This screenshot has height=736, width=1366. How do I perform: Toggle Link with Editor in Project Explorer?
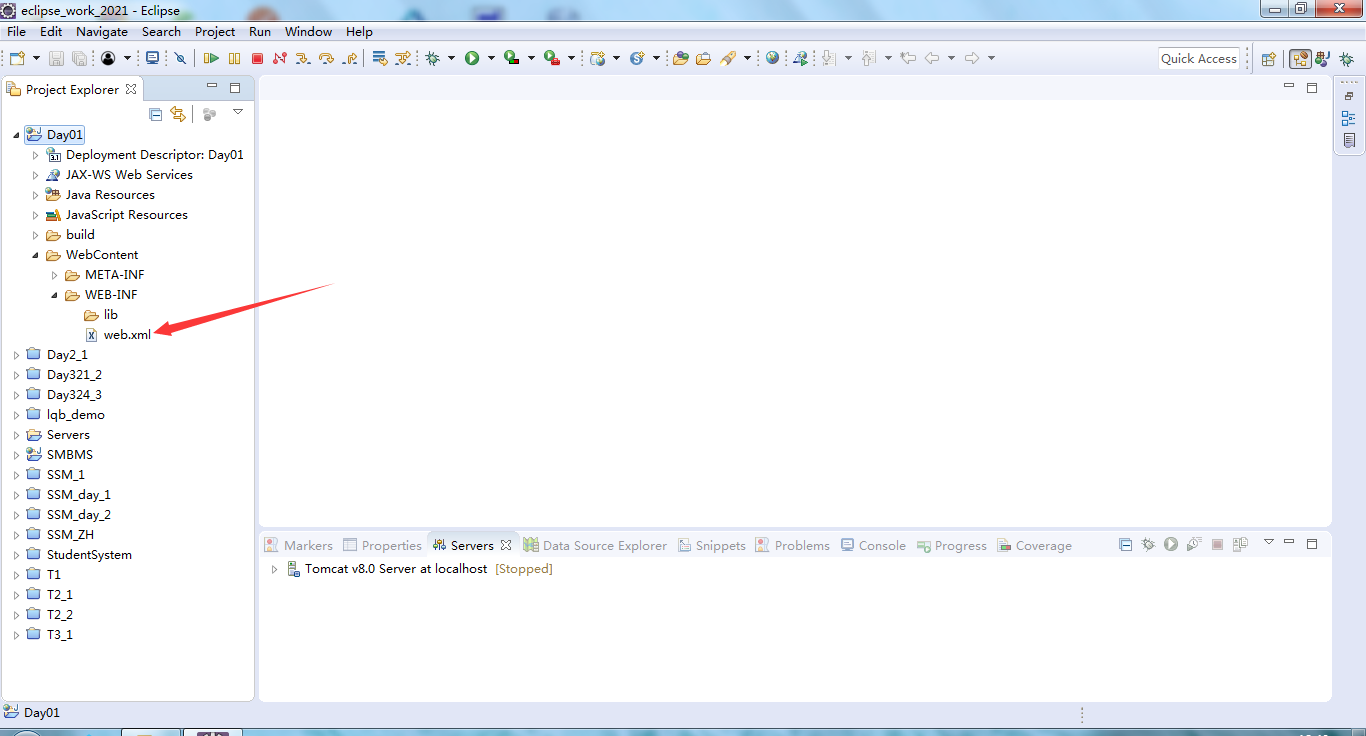(178, 114)
